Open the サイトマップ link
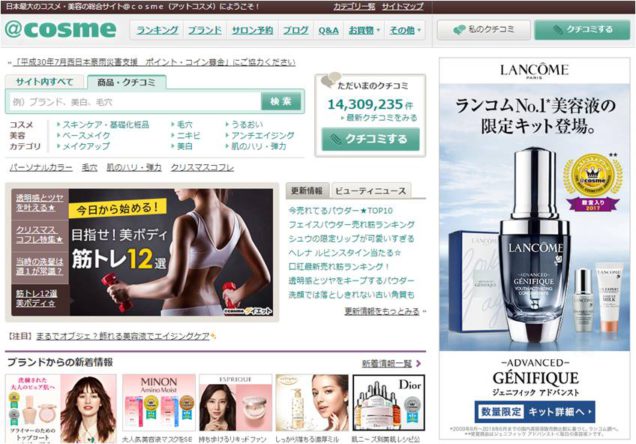Viewport: 636px width, 444px height. (x=402, y=6)
